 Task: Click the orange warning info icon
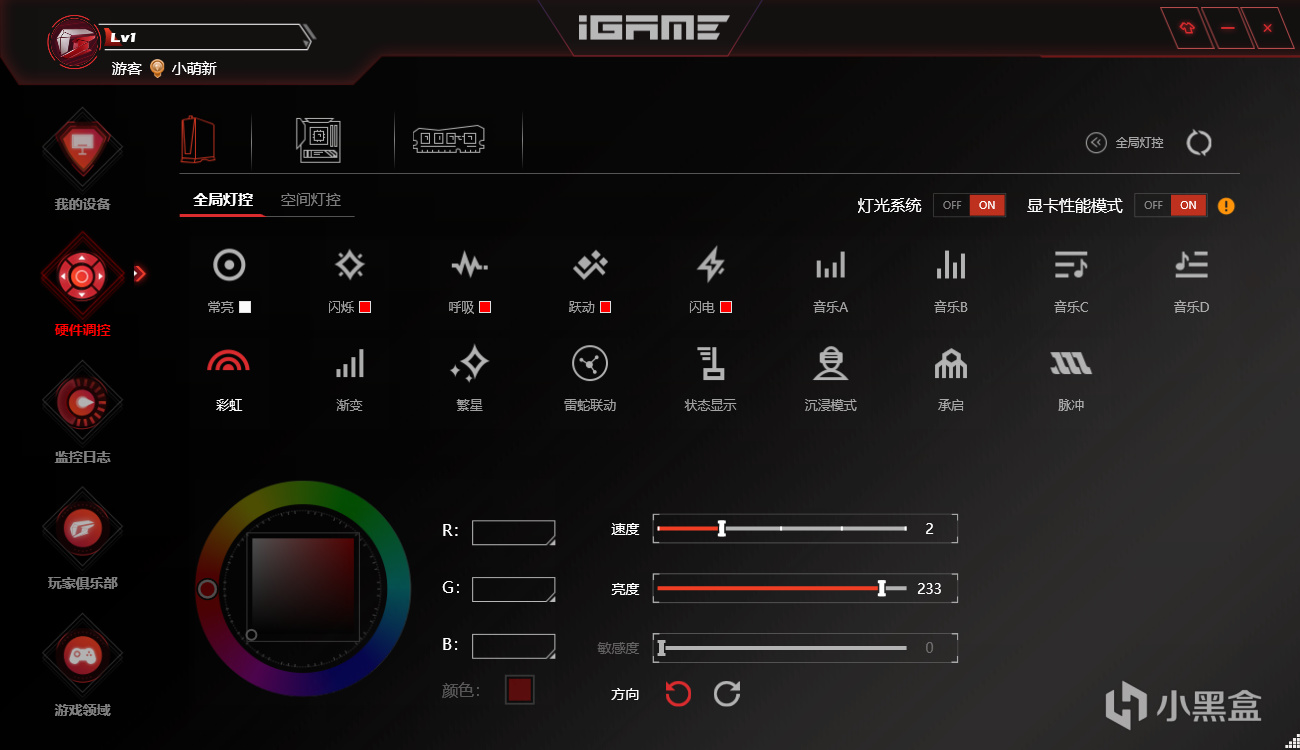click(1226, 206)
